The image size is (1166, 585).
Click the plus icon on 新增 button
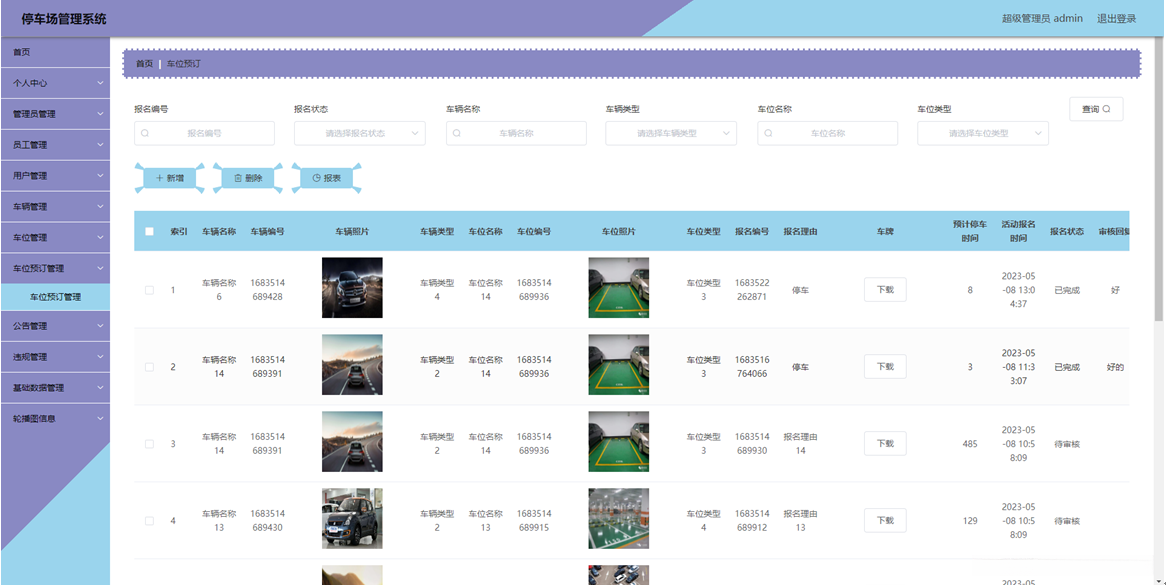[159, 178]
